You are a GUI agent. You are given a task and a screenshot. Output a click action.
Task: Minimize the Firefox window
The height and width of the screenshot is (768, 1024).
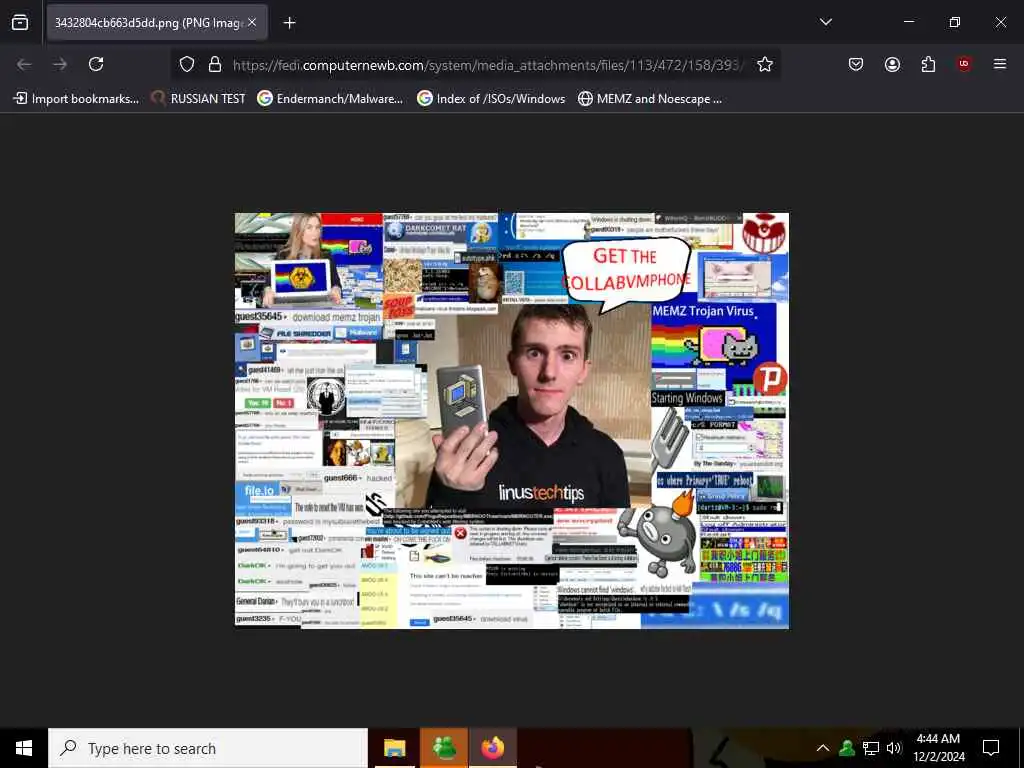[x=908, y=22]
